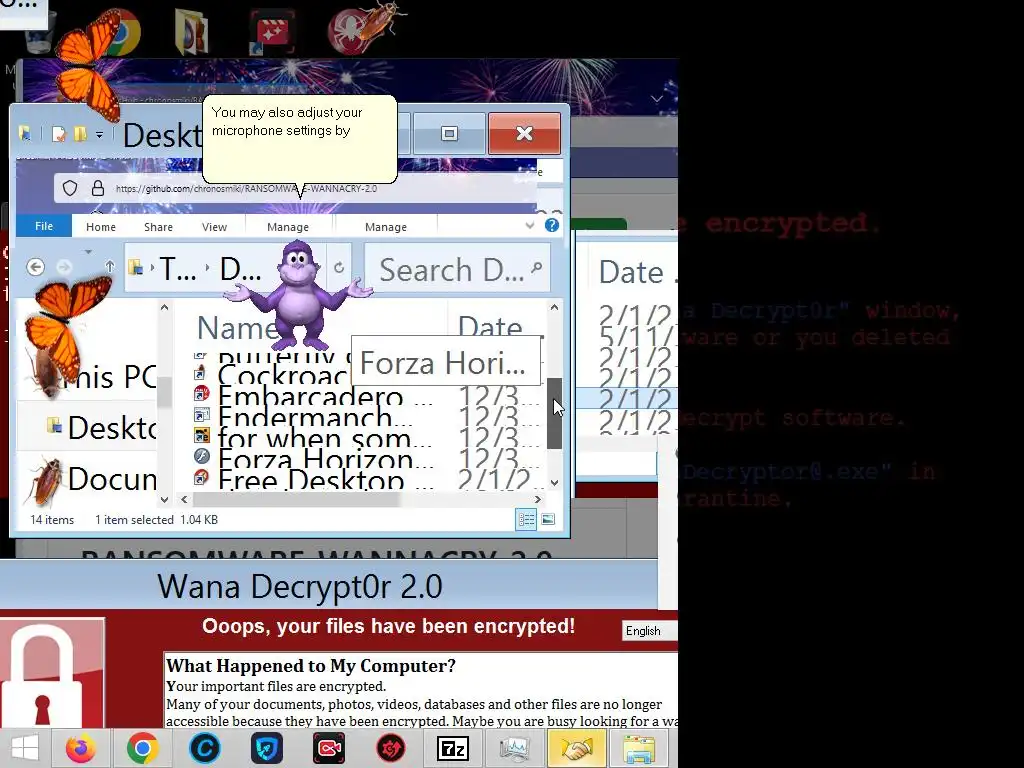This screenshot has height=768, width=1024.
Task: Open the Manage tab next to View
Action: (x=288, y=227)
